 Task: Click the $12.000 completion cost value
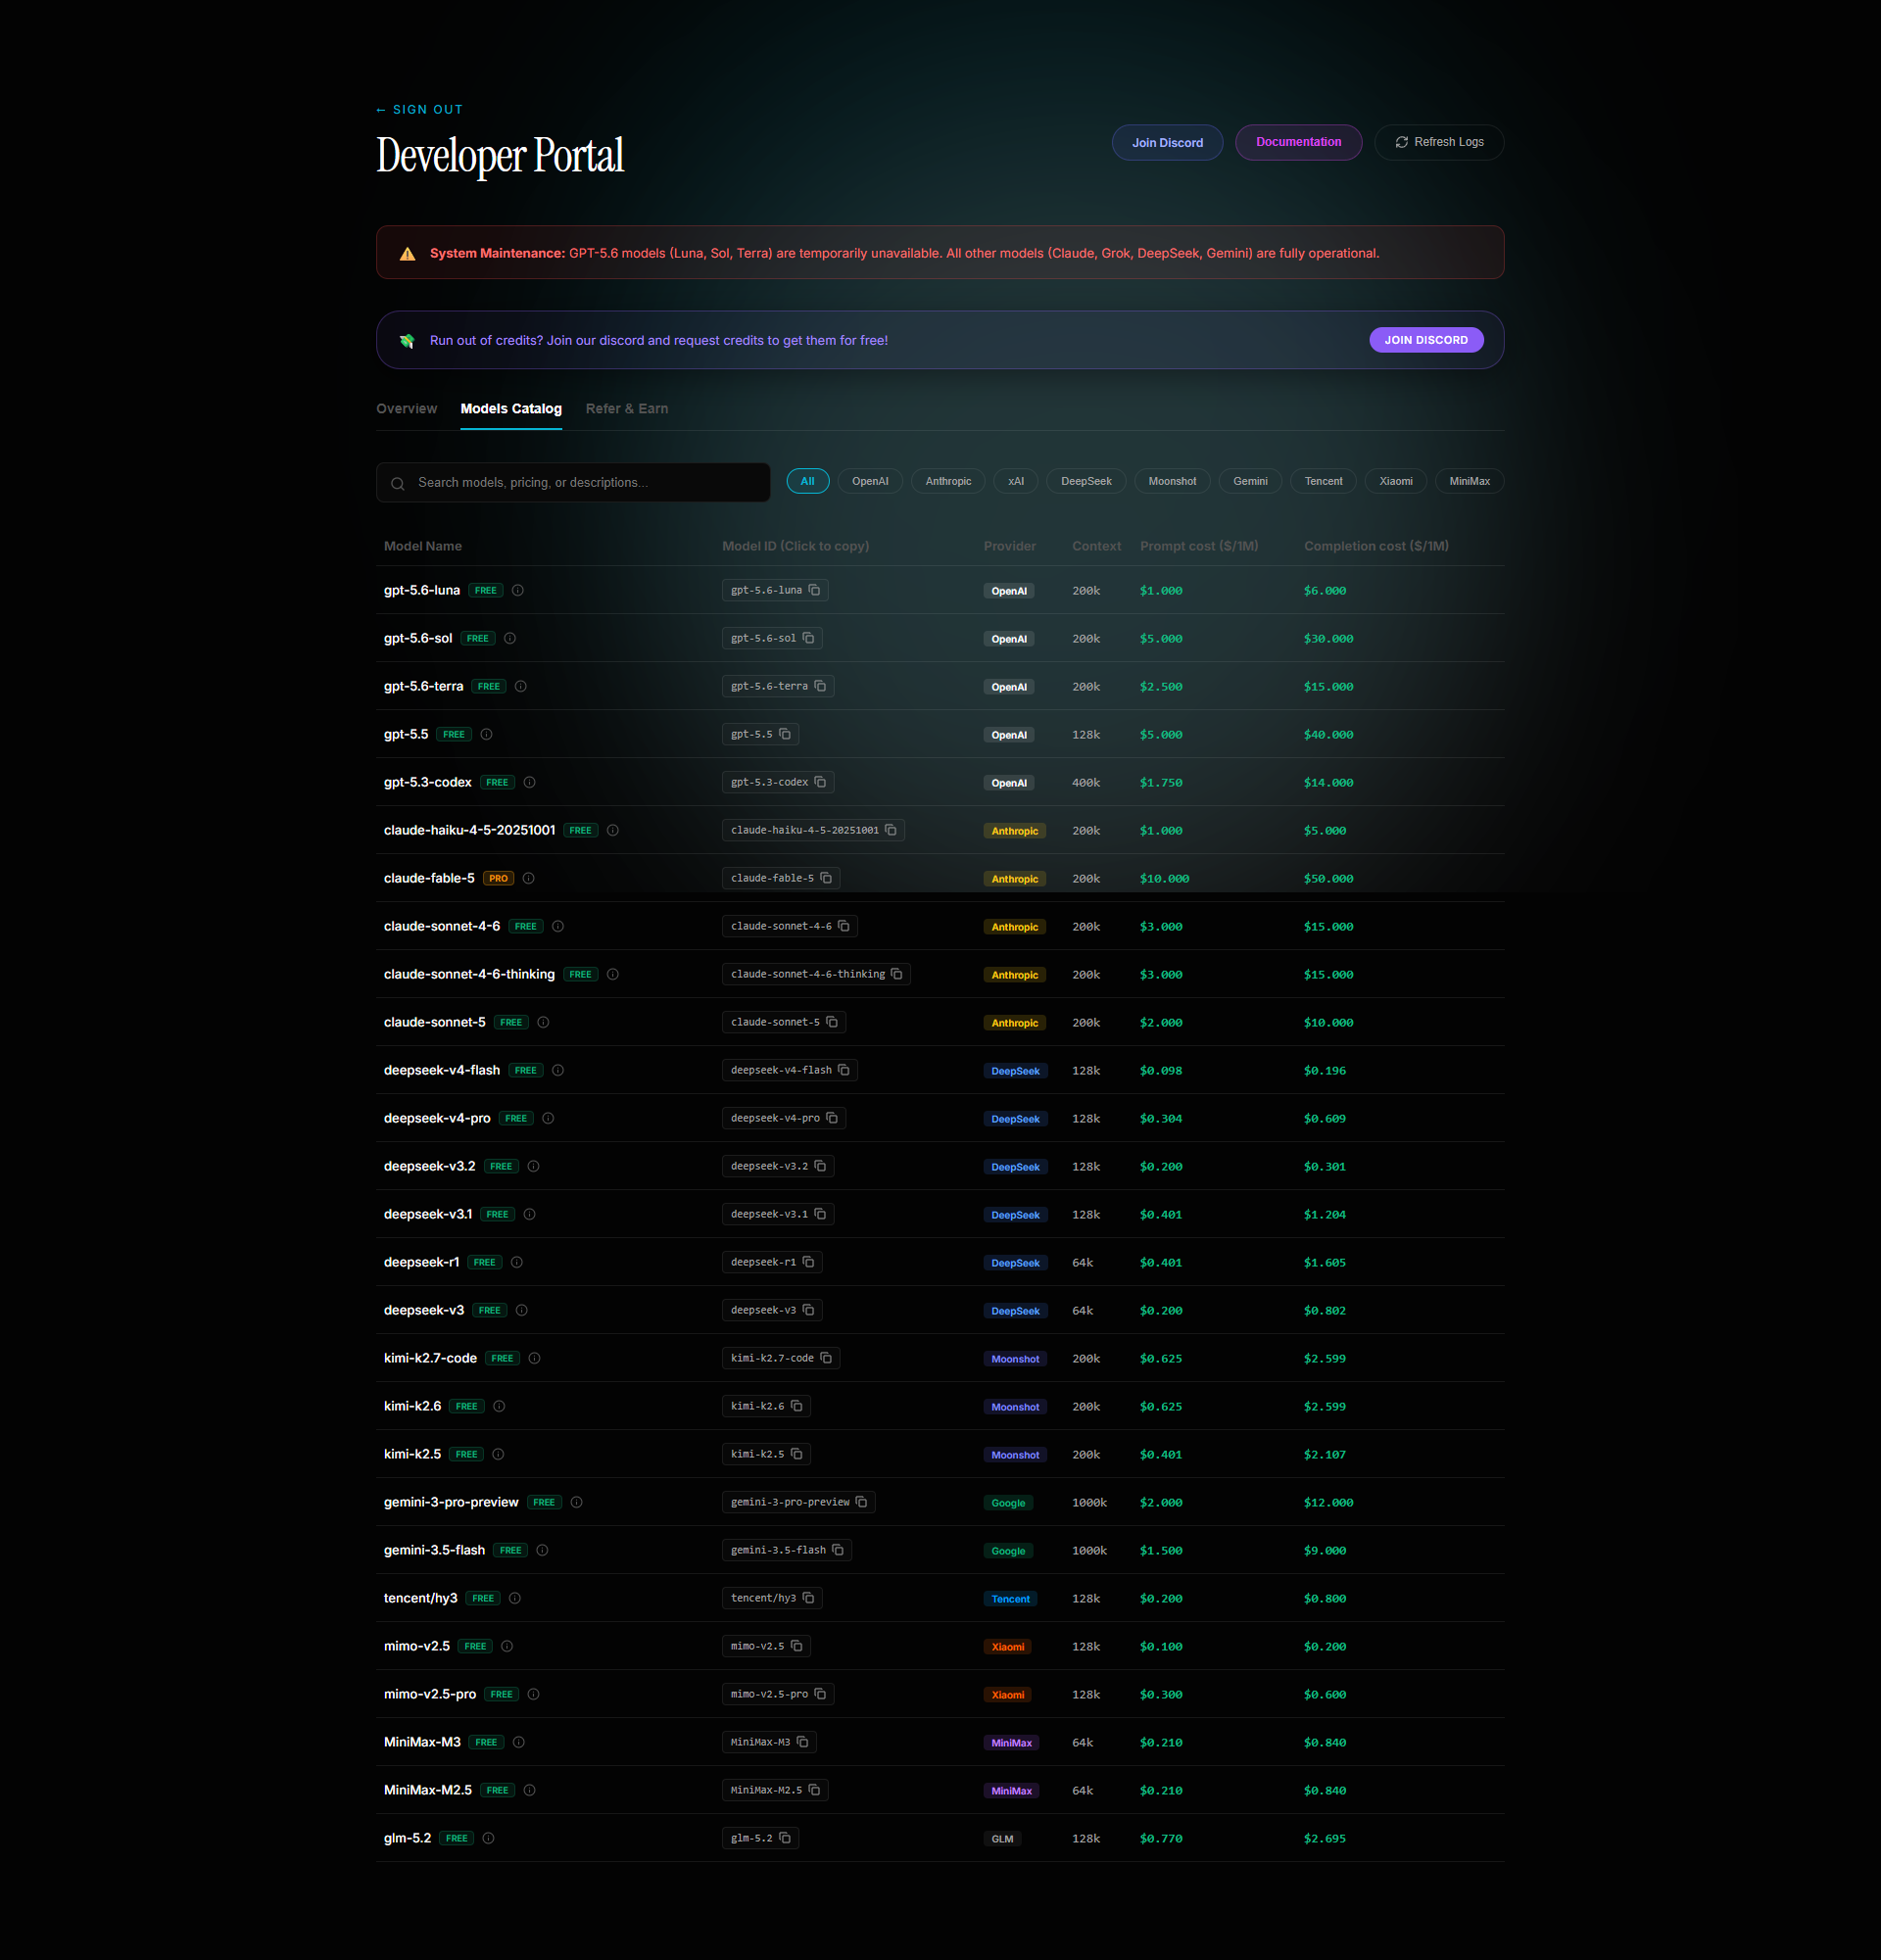1328,1503
